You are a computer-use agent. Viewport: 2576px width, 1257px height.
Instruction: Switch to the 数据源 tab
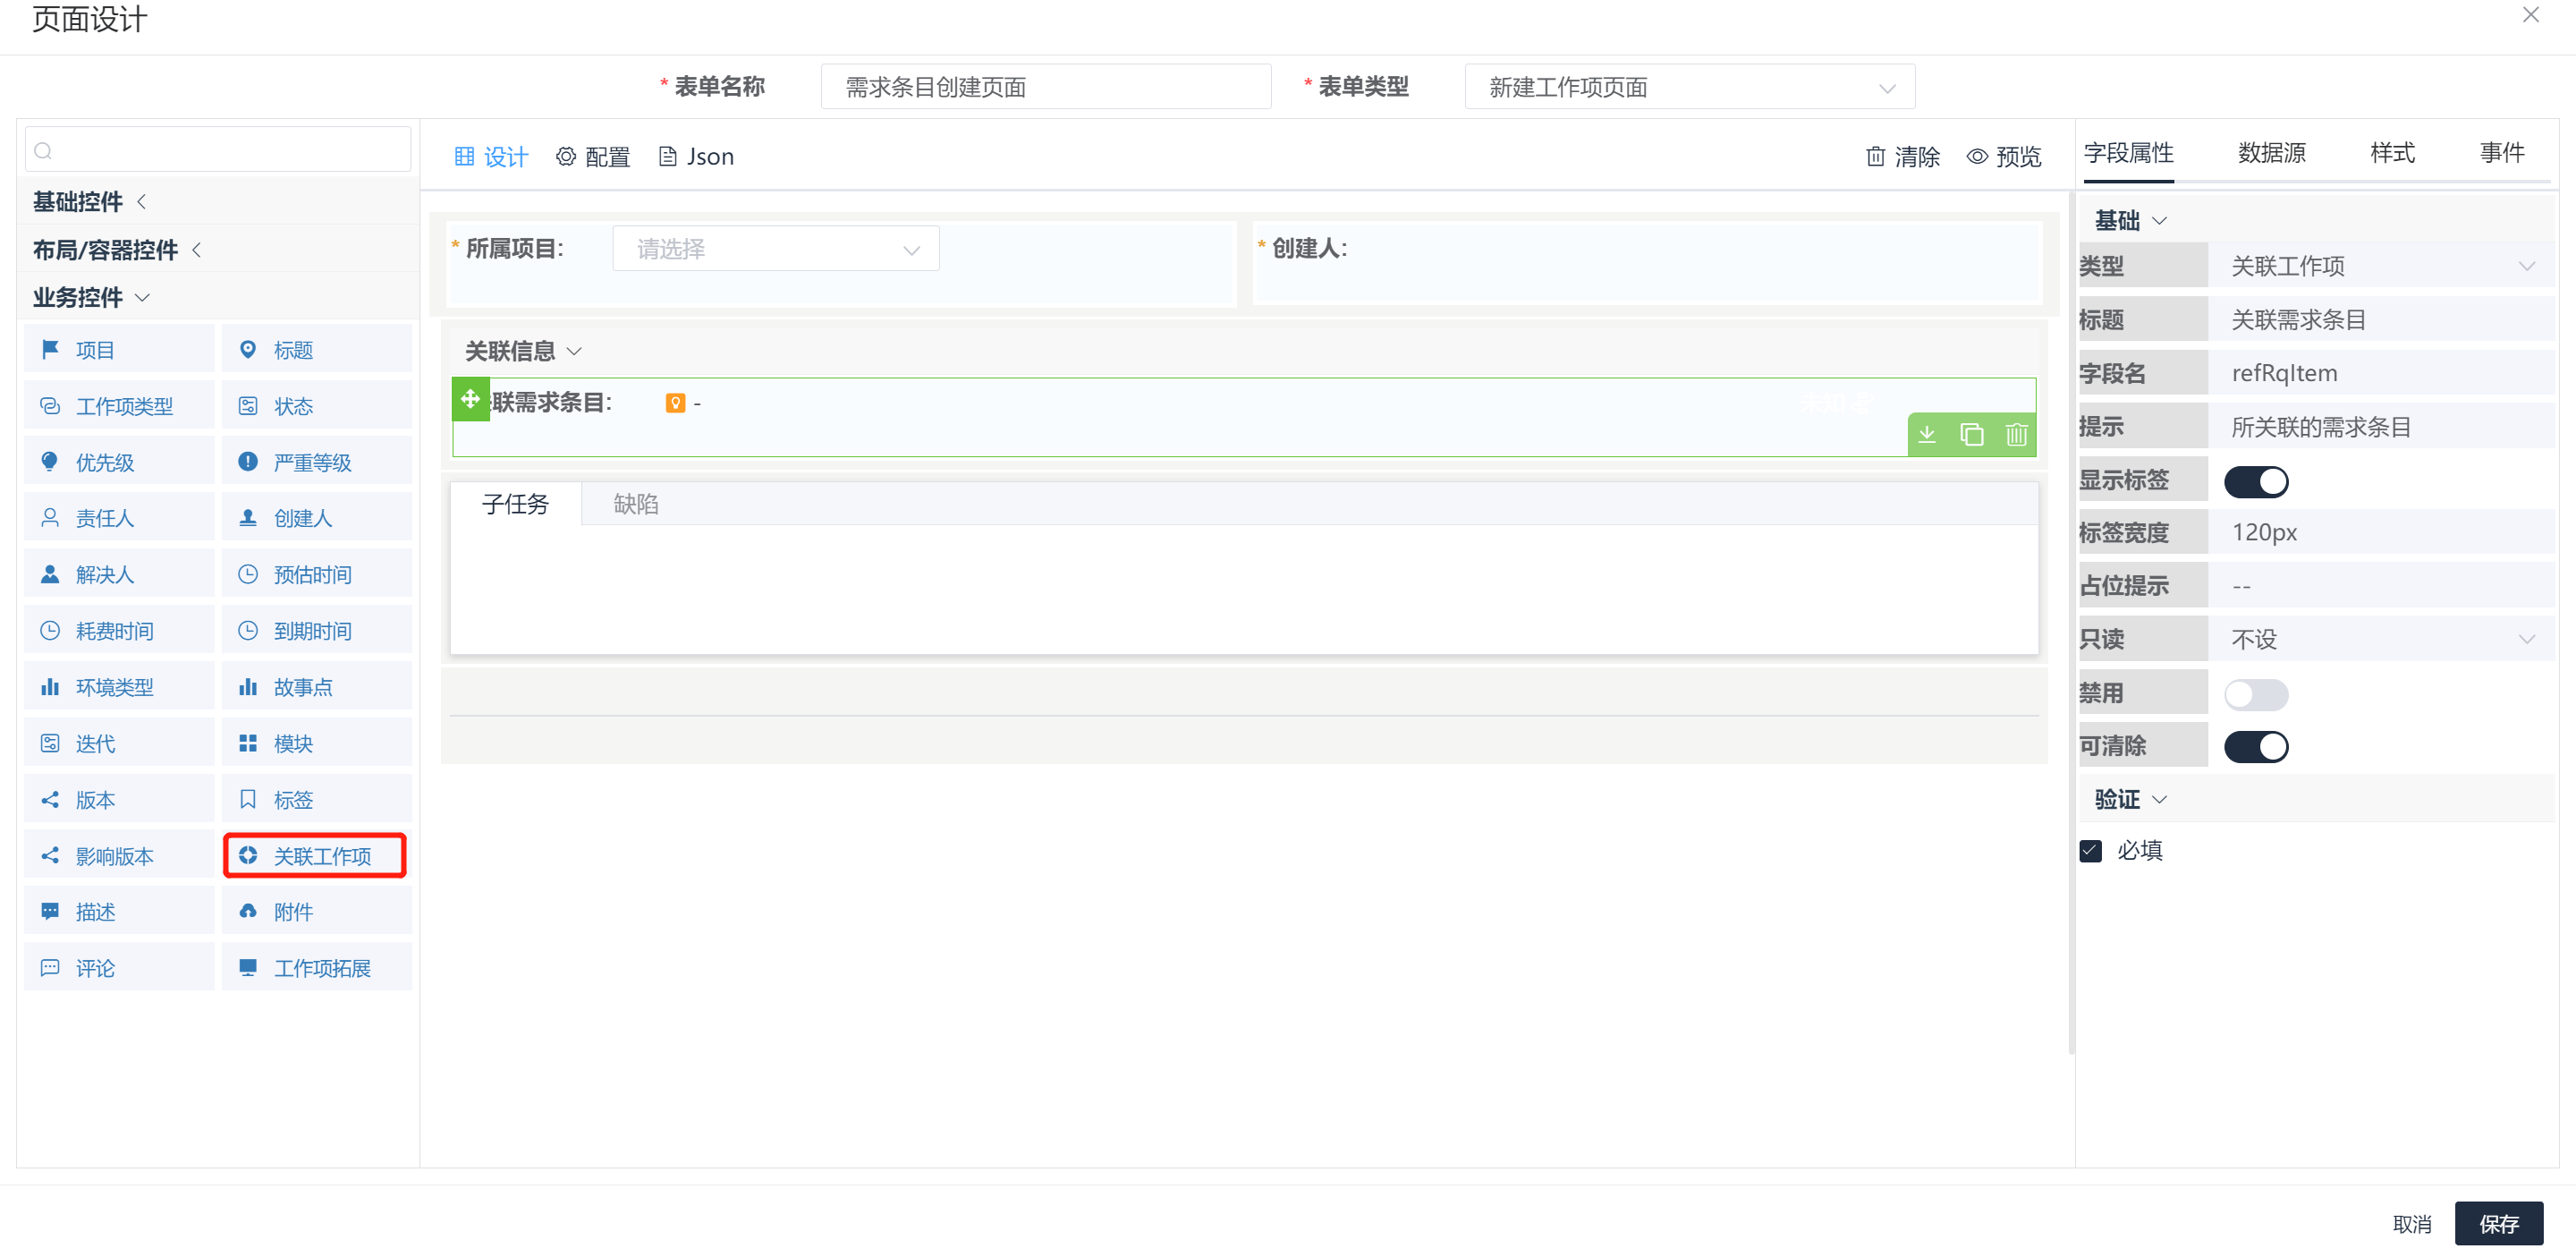[2271, 153]
